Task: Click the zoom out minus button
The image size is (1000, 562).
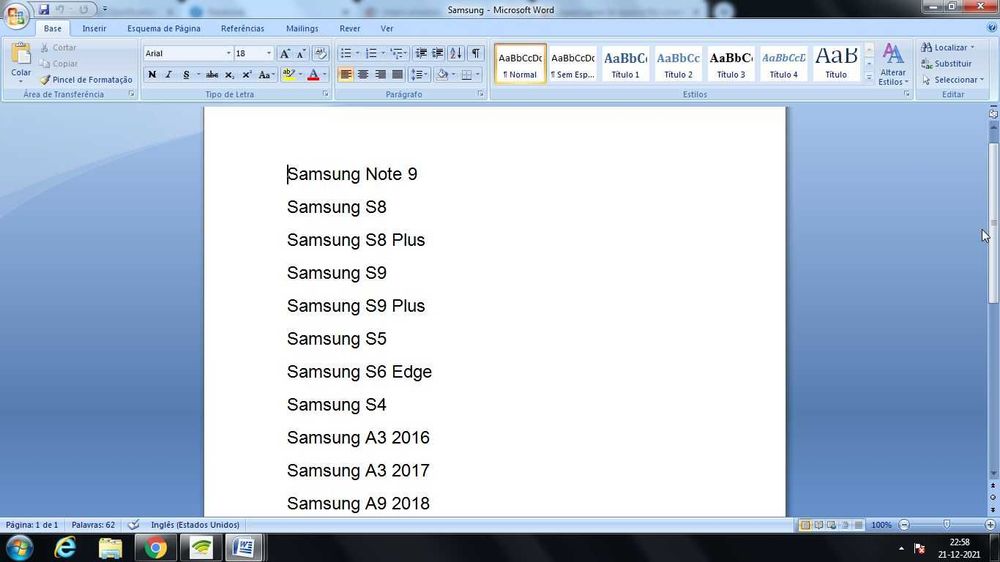Action: tap(904, 525)
